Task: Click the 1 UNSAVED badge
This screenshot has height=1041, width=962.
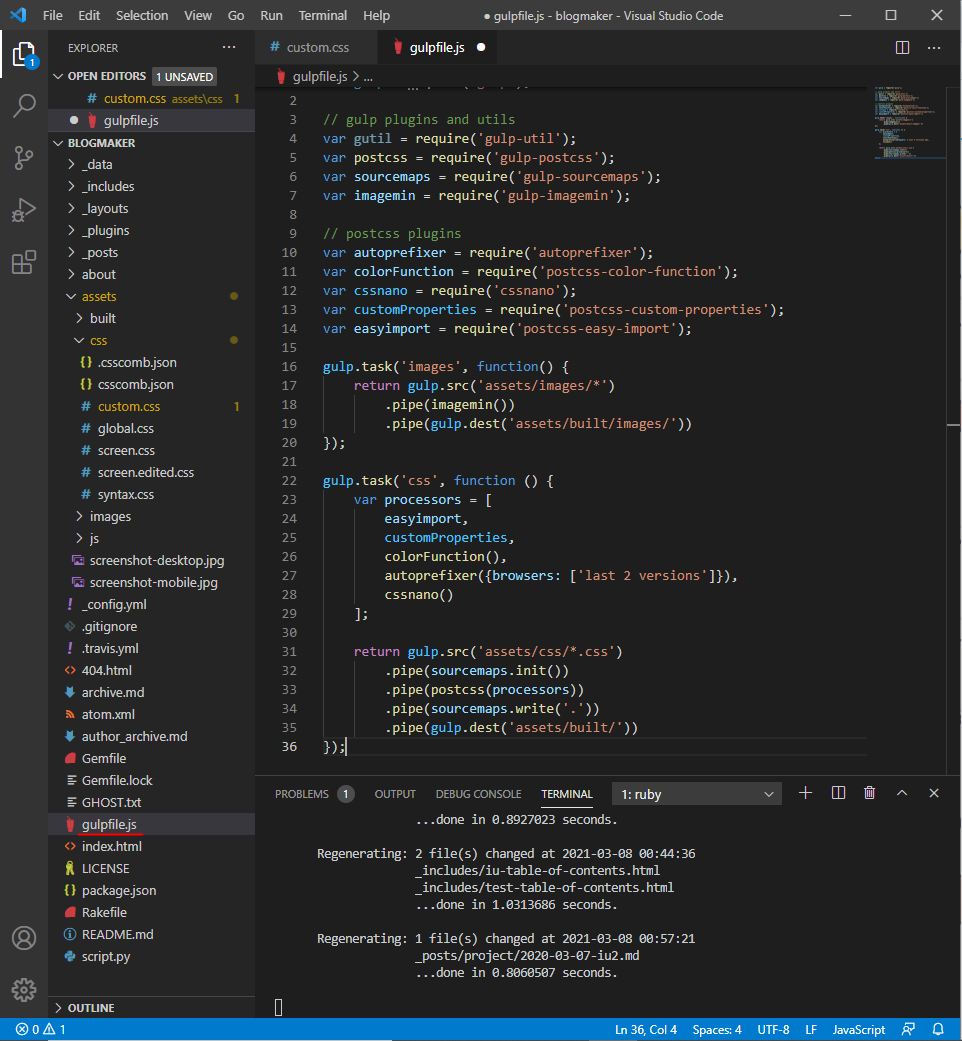Action: [185, 77]
